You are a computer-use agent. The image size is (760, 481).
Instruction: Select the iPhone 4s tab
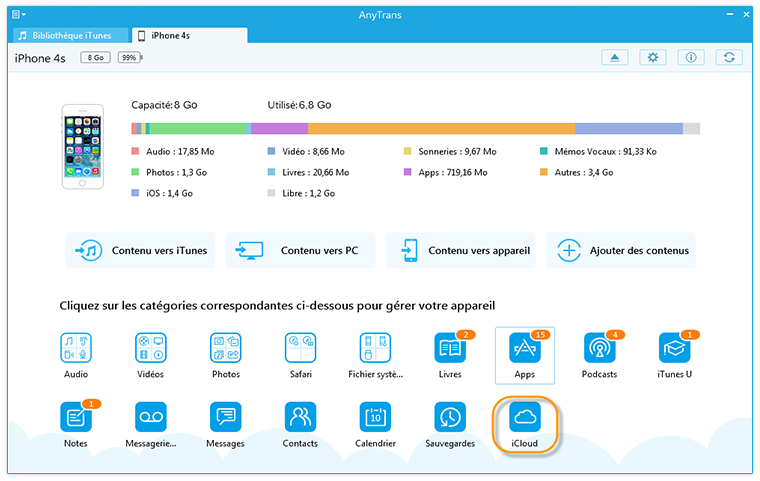[190, 35]
